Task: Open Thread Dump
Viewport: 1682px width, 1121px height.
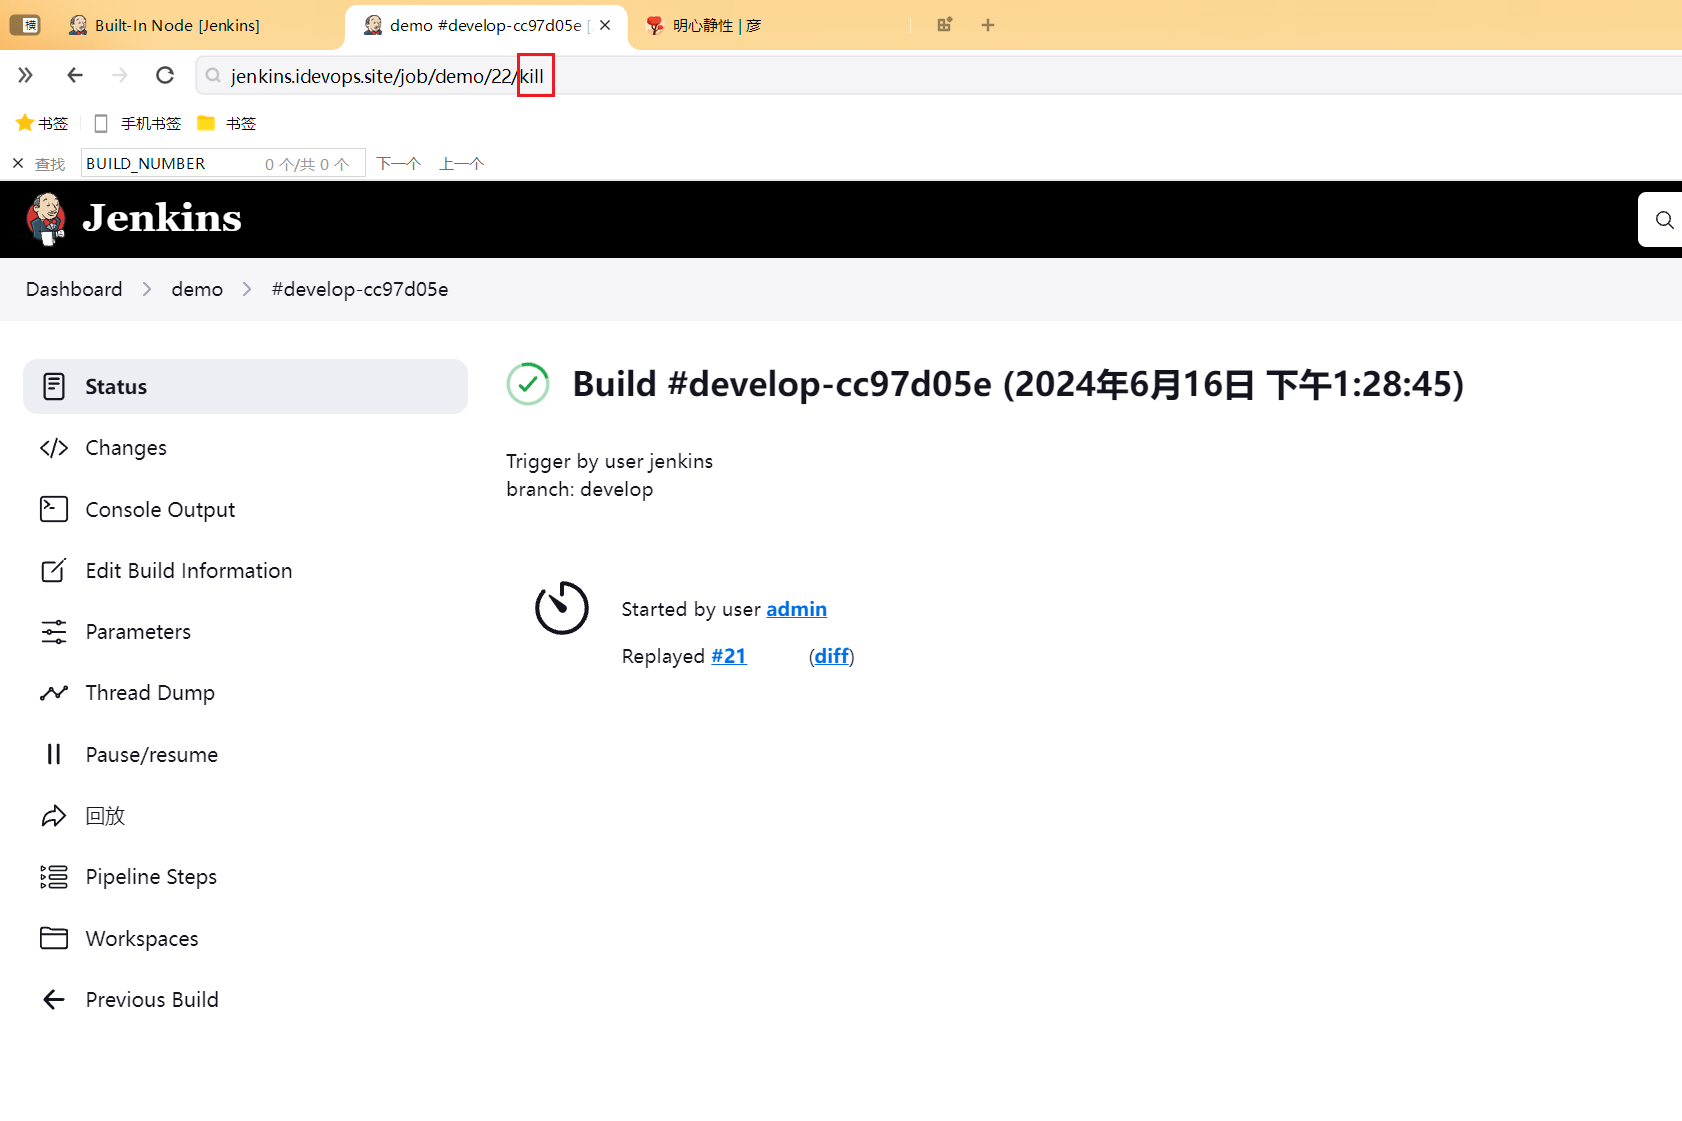Action: pyautogui.click(x=245, y=693)
